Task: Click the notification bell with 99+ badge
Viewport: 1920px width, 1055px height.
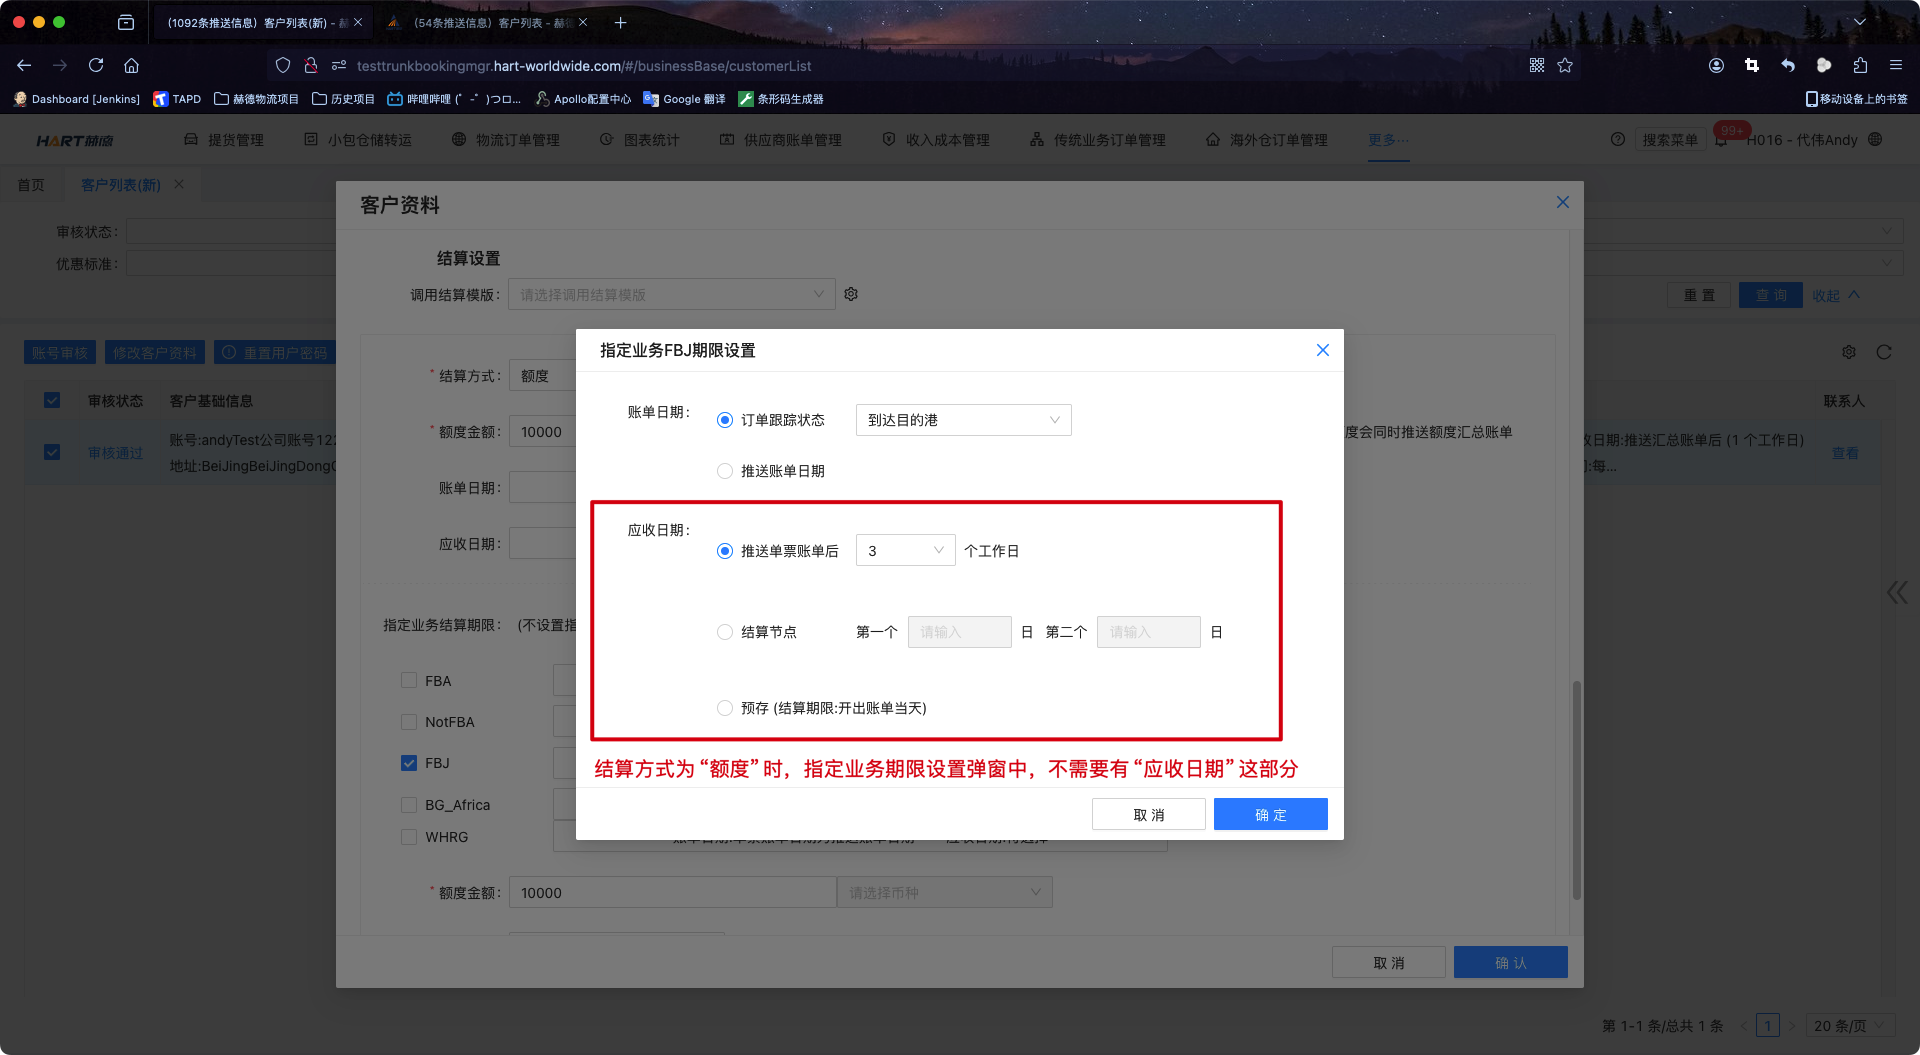Action: click(1722, 141)
